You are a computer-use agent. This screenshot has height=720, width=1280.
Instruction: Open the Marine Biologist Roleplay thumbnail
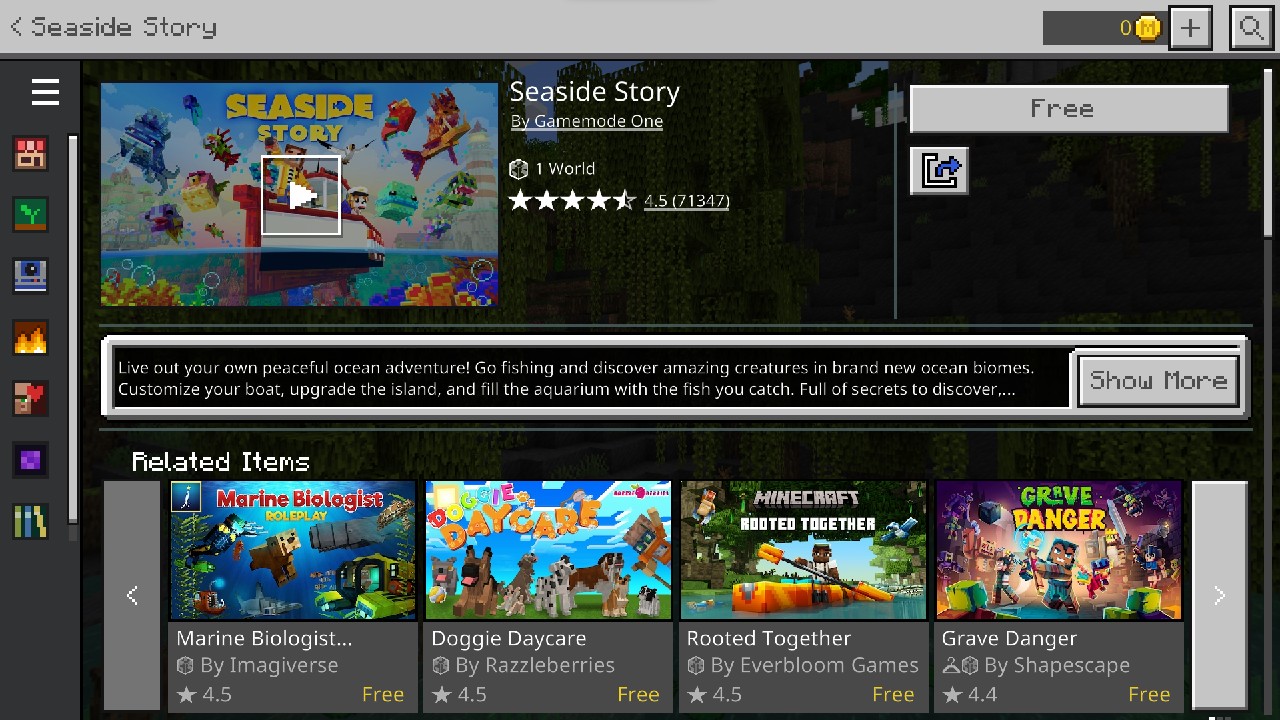(x=293, y=550)
